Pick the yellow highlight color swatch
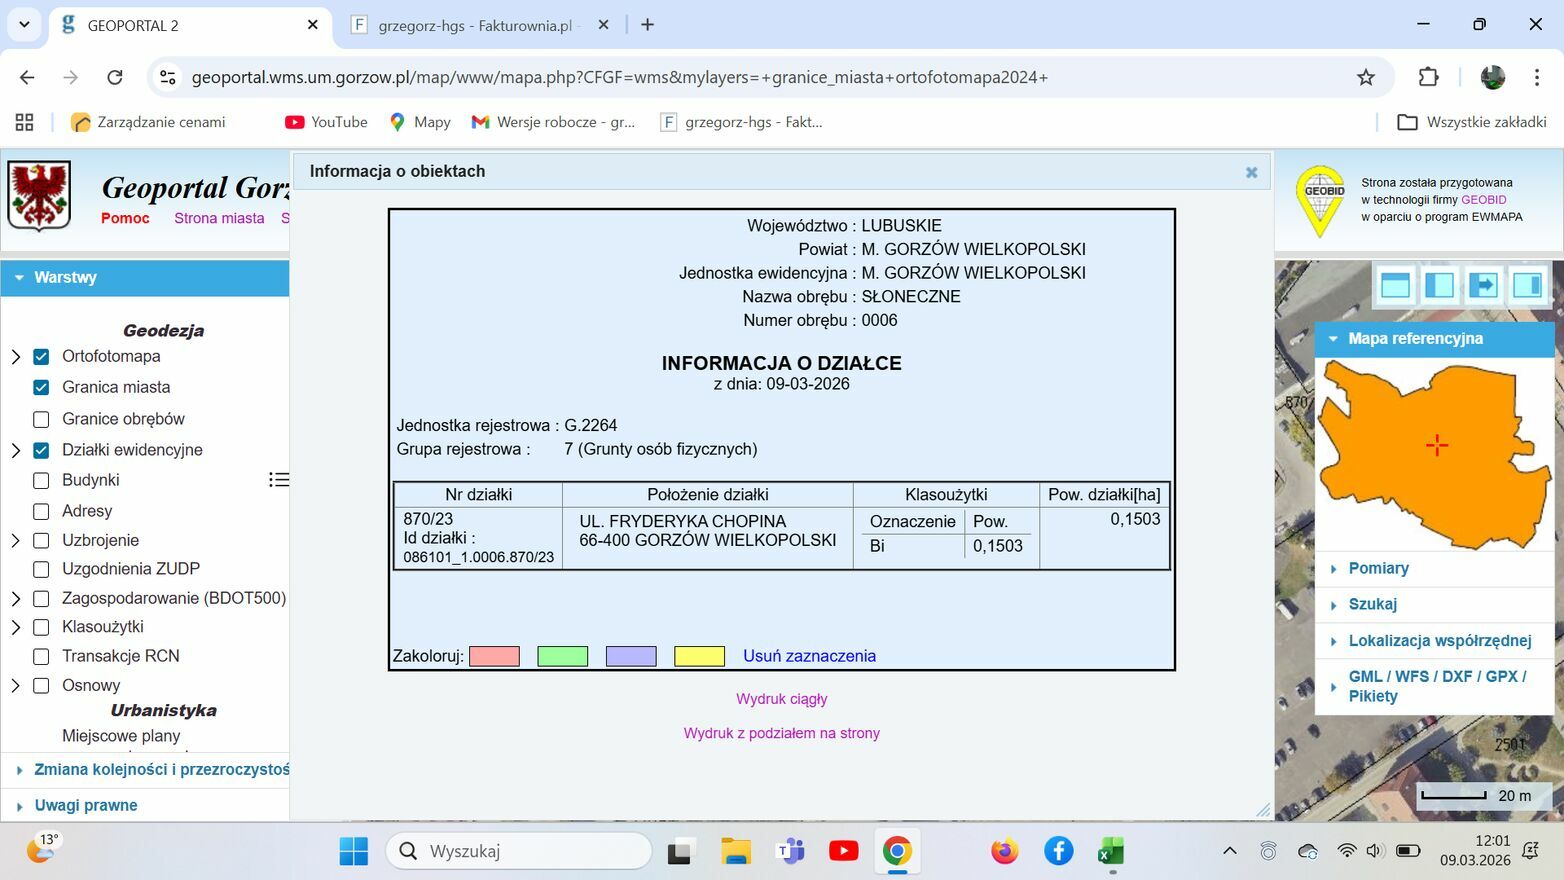 (699, 656)
